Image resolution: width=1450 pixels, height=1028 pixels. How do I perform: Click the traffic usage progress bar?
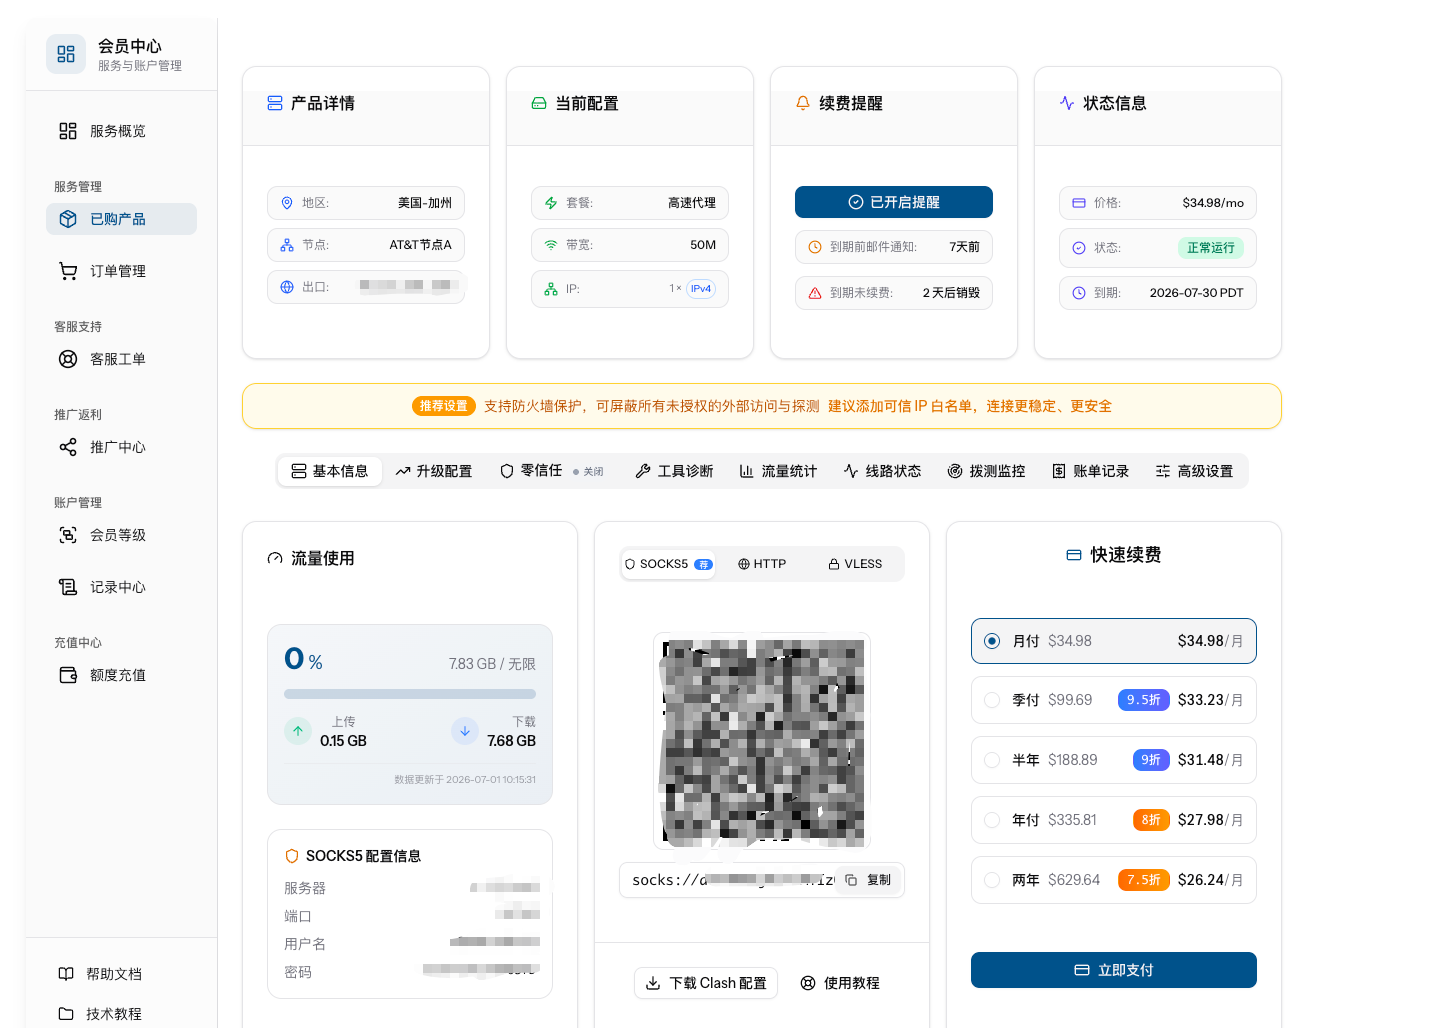point(410,694)
